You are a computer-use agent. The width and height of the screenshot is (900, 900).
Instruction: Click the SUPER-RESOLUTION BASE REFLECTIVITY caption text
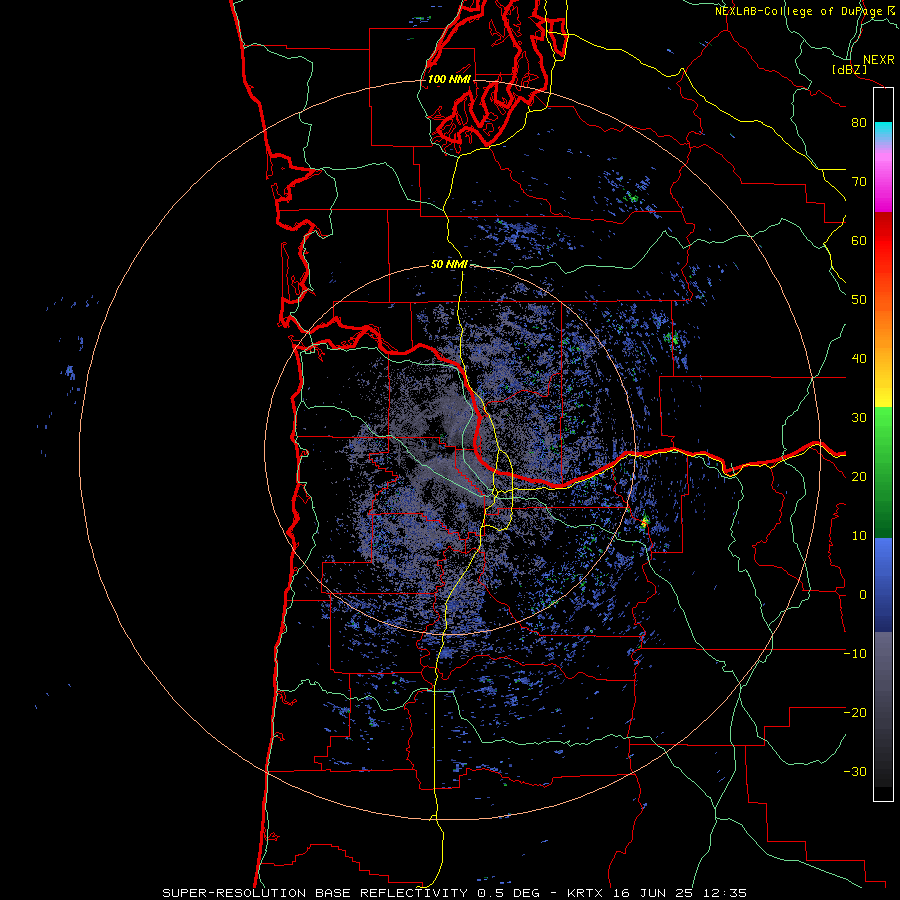point(314,893)
